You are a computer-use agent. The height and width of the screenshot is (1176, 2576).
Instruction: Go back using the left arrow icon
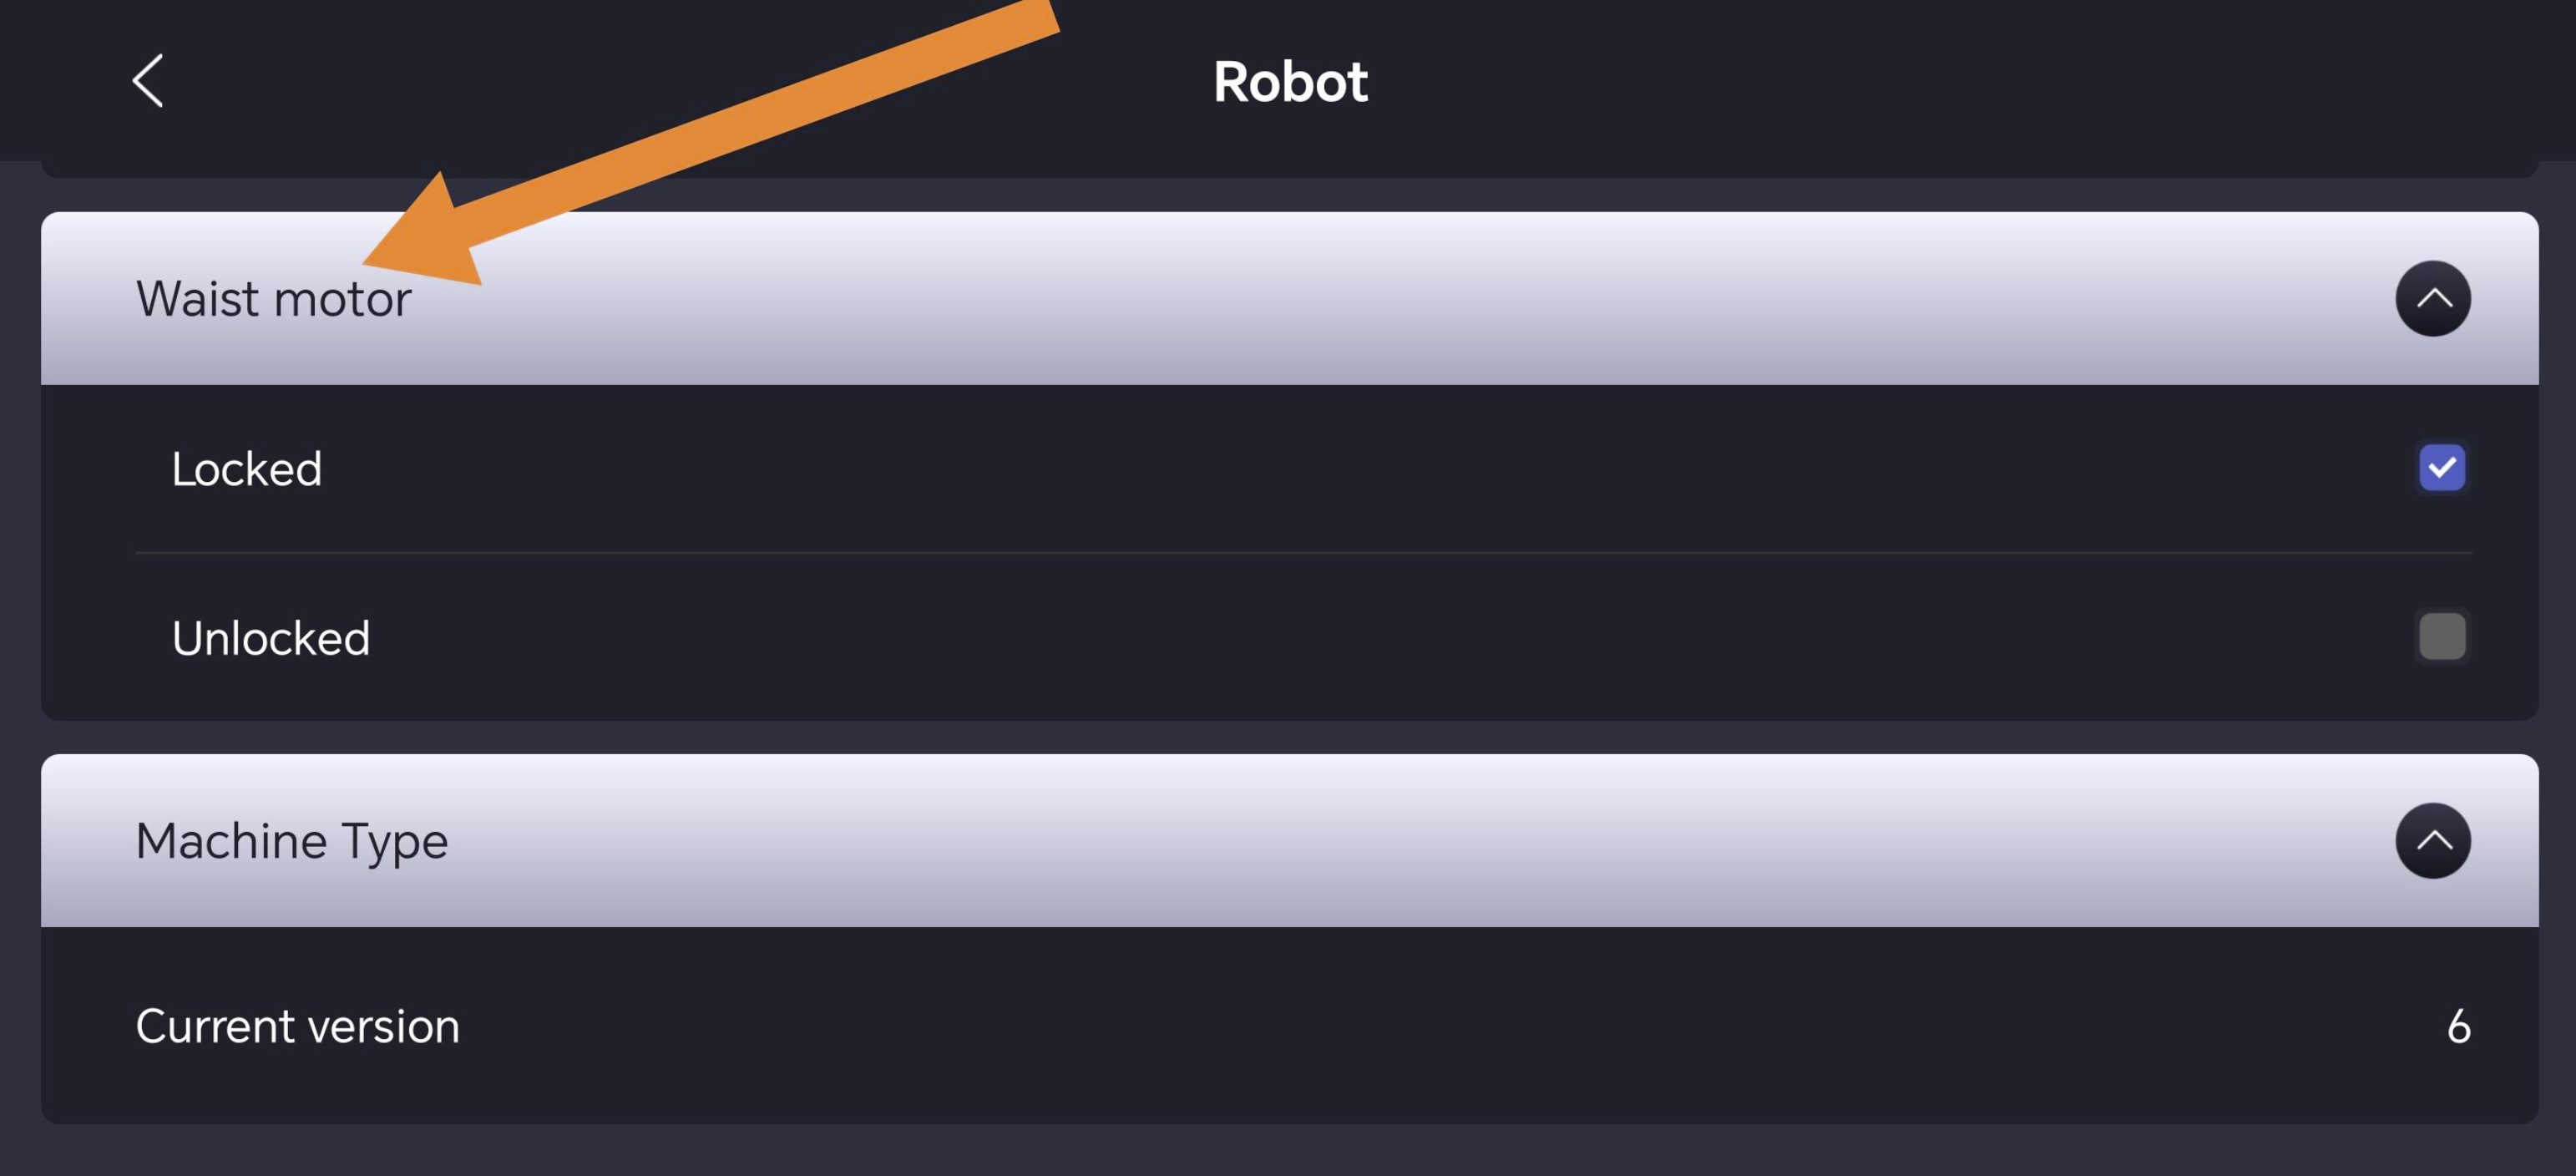148,81
